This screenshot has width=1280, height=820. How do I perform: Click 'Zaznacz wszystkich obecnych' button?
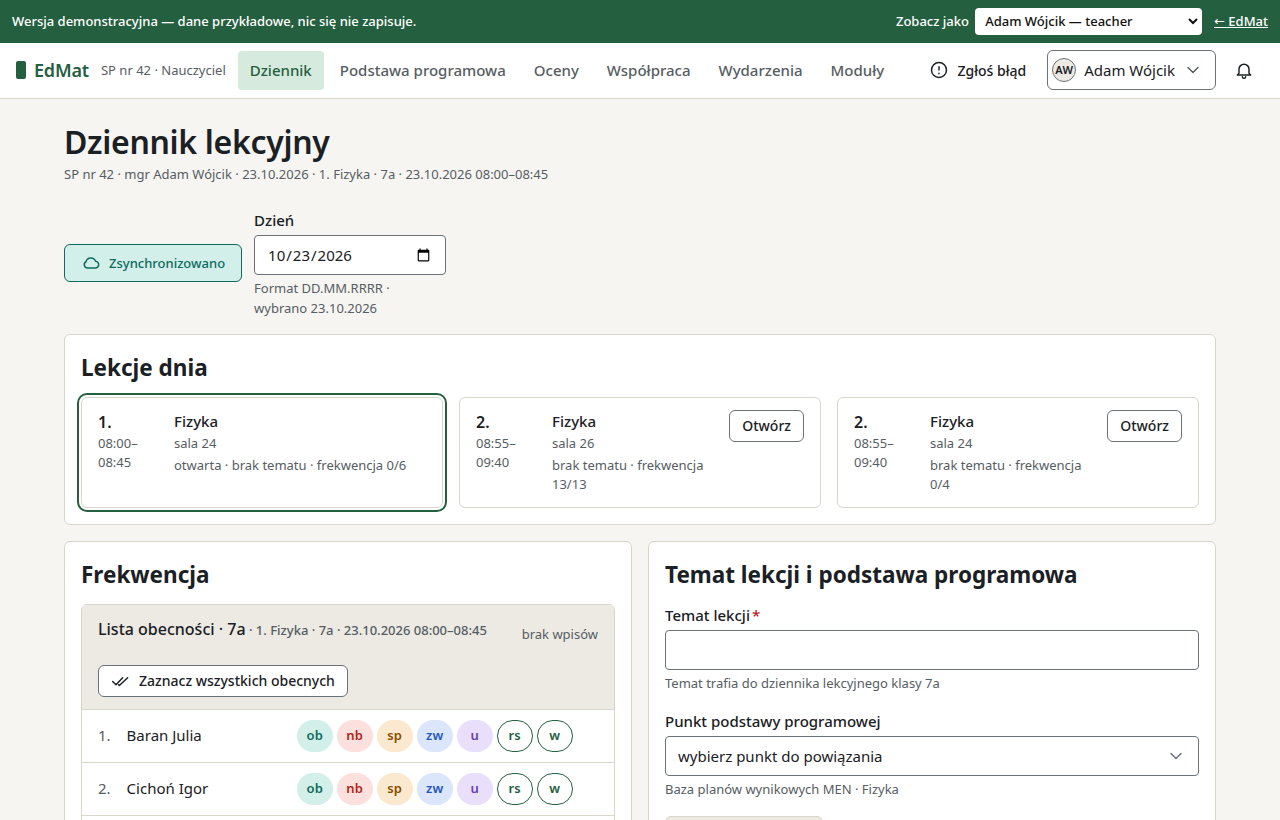coord(223,681)
